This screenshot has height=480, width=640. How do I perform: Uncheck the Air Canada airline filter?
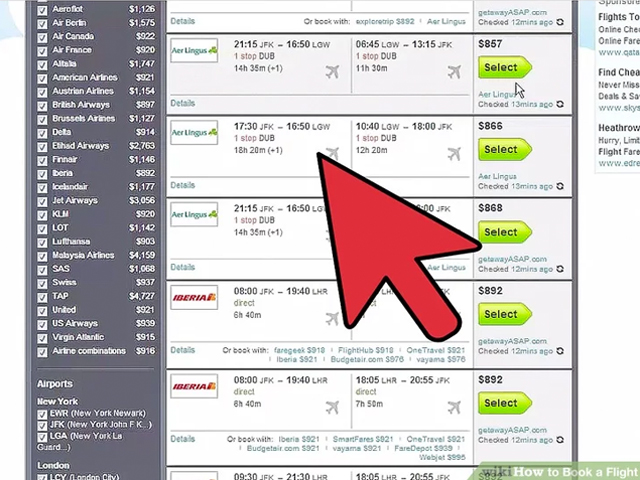pos(41,37)
